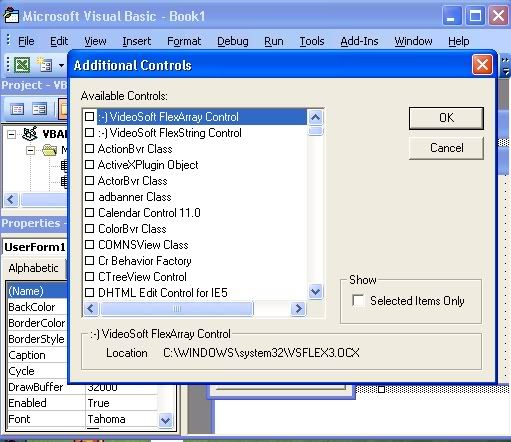The image size is (511, 442).
Task: Open the Insert menu
Action: 136,41
